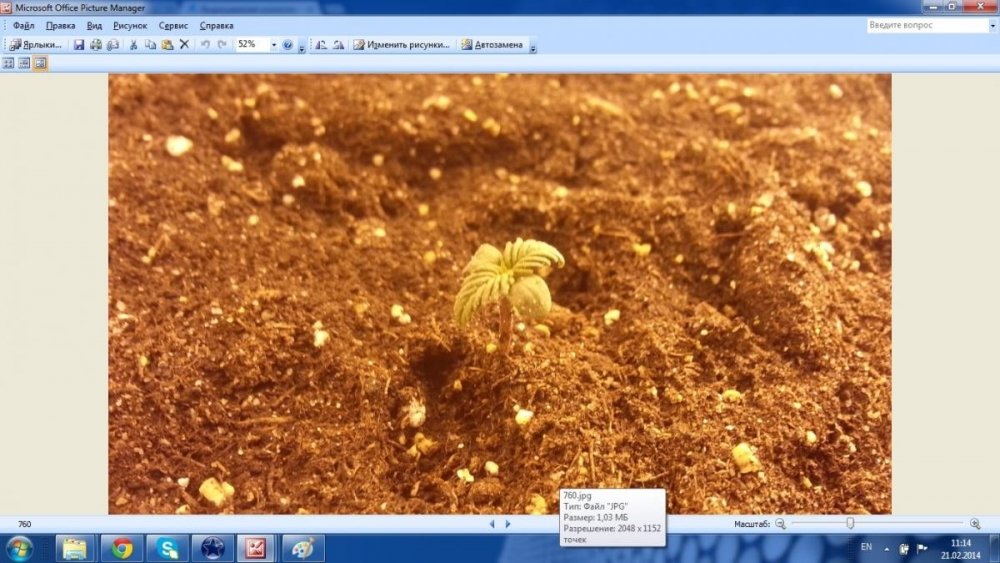
Task: Click the Paste clipboard icon
Action: pyautogui.click(x=167, y=45)
